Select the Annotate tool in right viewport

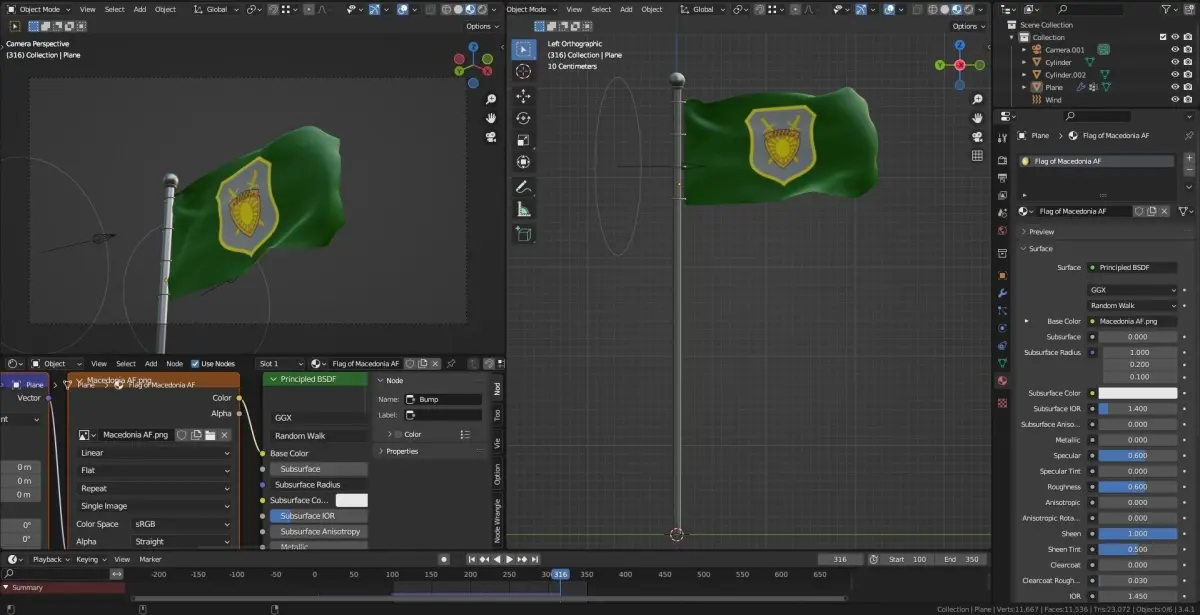tap(523, 187)
